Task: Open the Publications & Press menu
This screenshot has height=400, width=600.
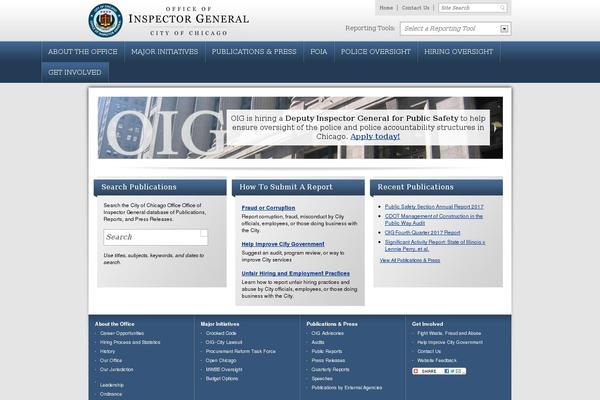Action: (x=254, y=52)
